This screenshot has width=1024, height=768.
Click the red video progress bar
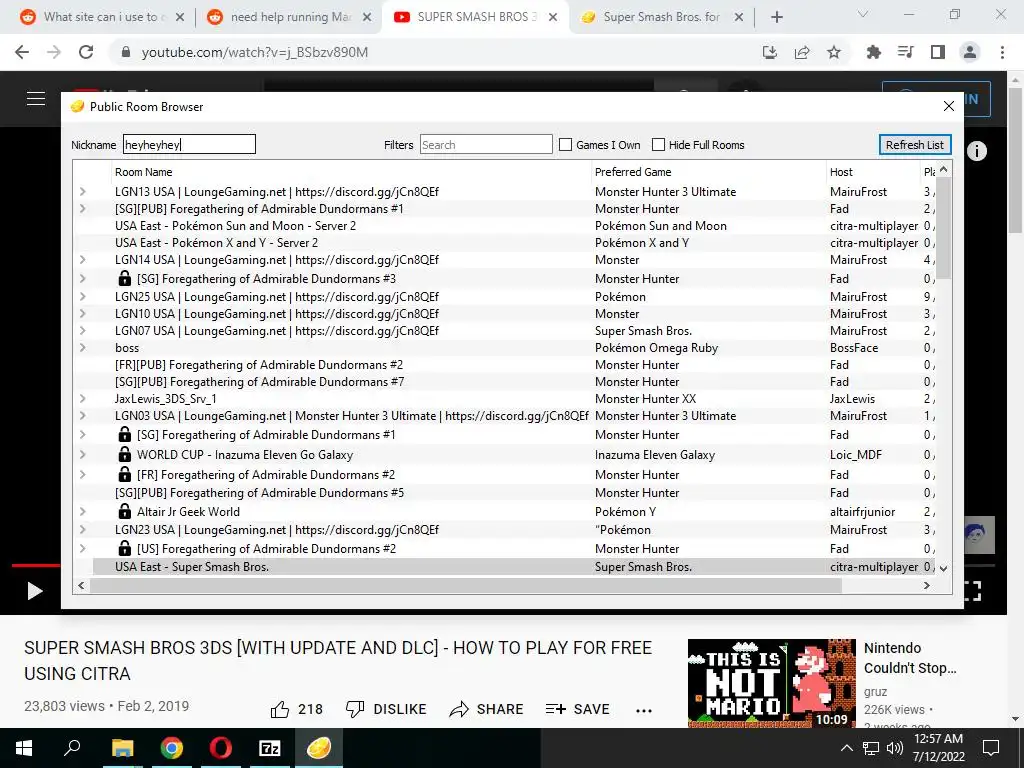tap(35, 565)
